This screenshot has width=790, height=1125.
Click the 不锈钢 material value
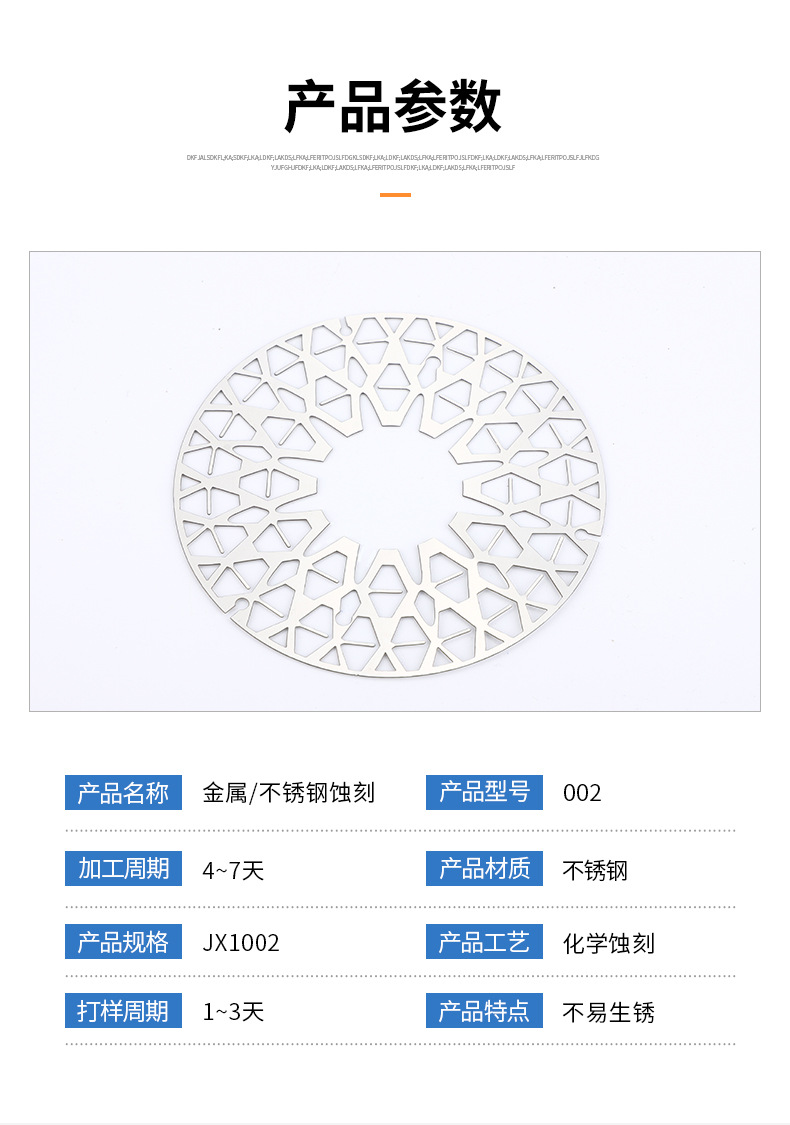595,870
